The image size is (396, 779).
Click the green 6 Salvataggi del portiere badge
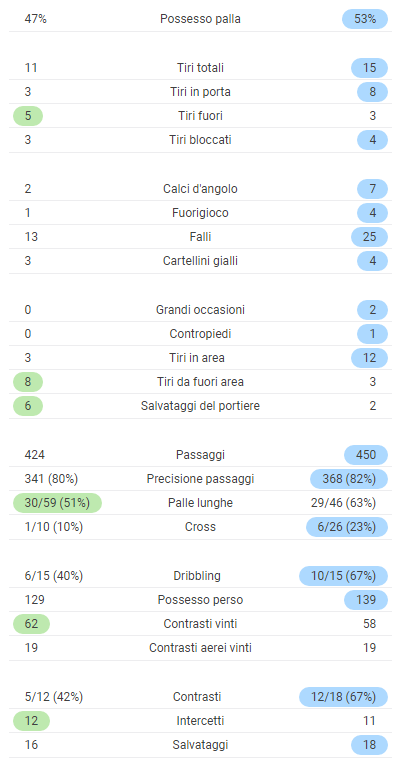pos(28,406)
